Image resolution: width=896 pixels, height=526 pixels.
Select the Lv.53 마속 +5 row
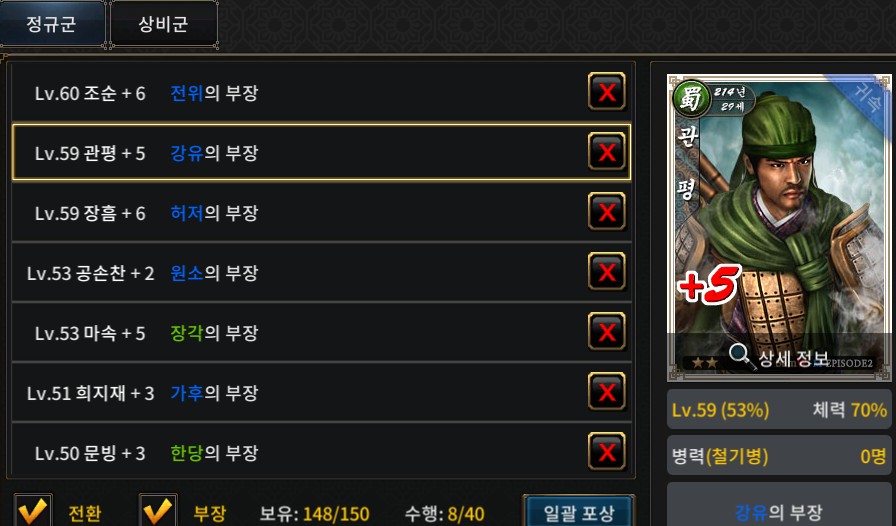(321, 332)
